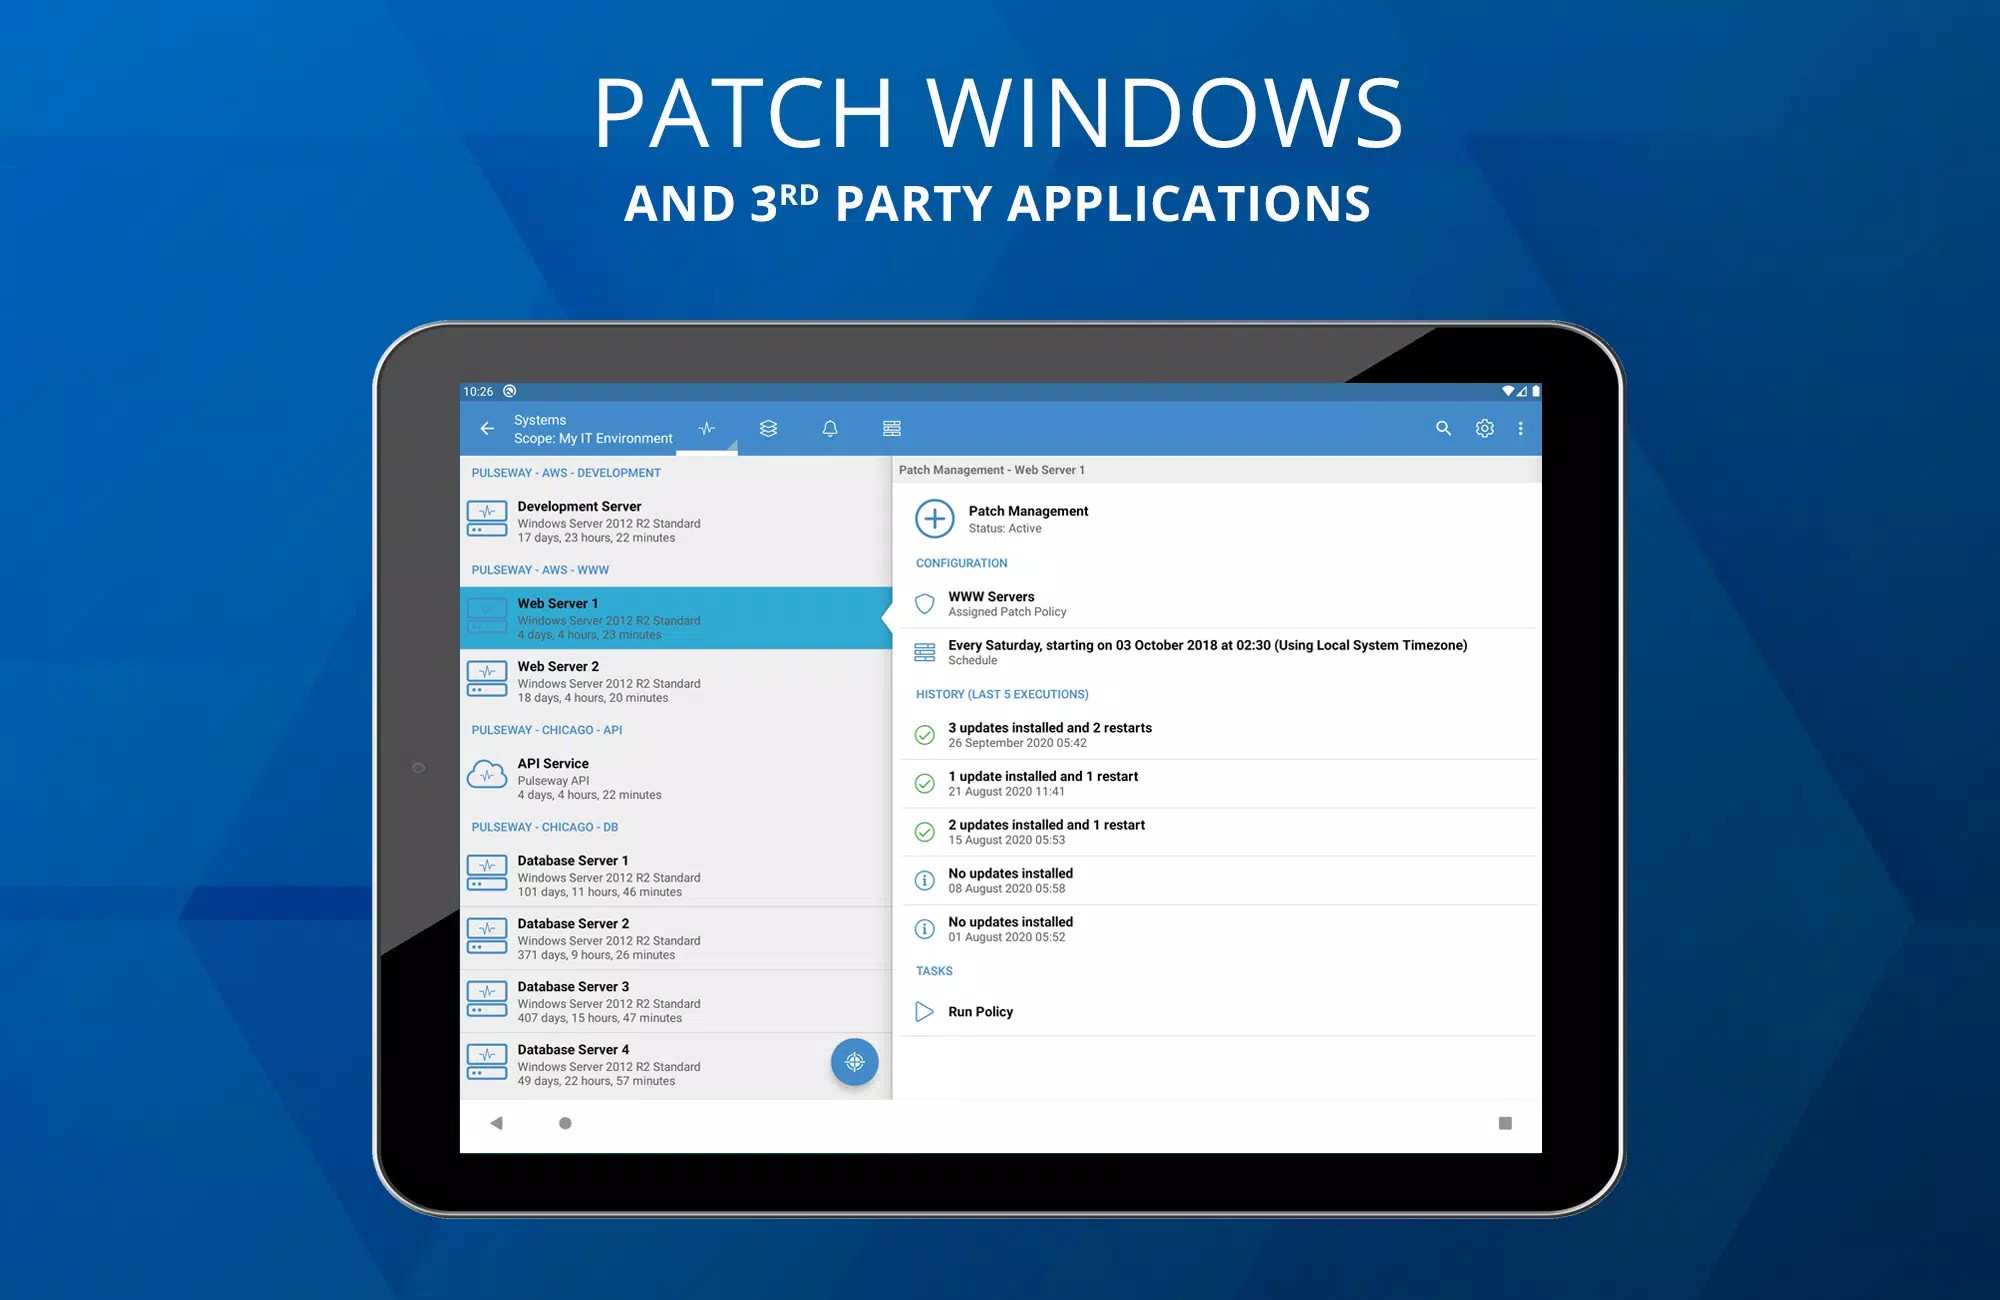Tap PULSEWAY - CHICAGO - DB group header
Image resolution: width=2000 pixels, height=1300 pixels.
545,827
